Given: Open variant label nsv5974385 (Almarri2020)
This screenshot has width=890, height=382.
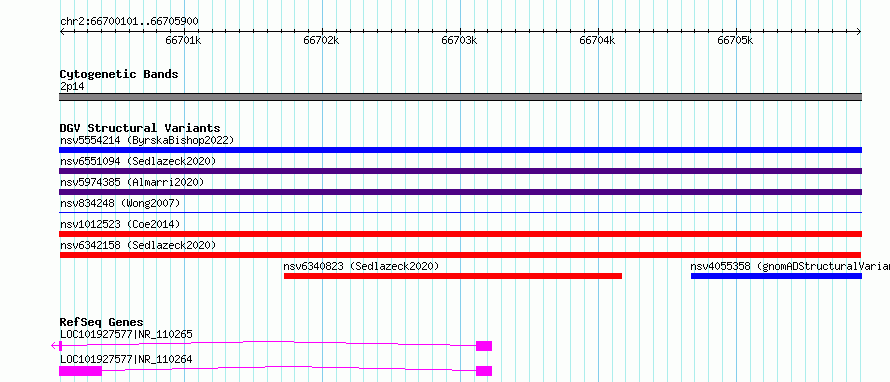Looking at the screenshot, I should pos(132,182).
